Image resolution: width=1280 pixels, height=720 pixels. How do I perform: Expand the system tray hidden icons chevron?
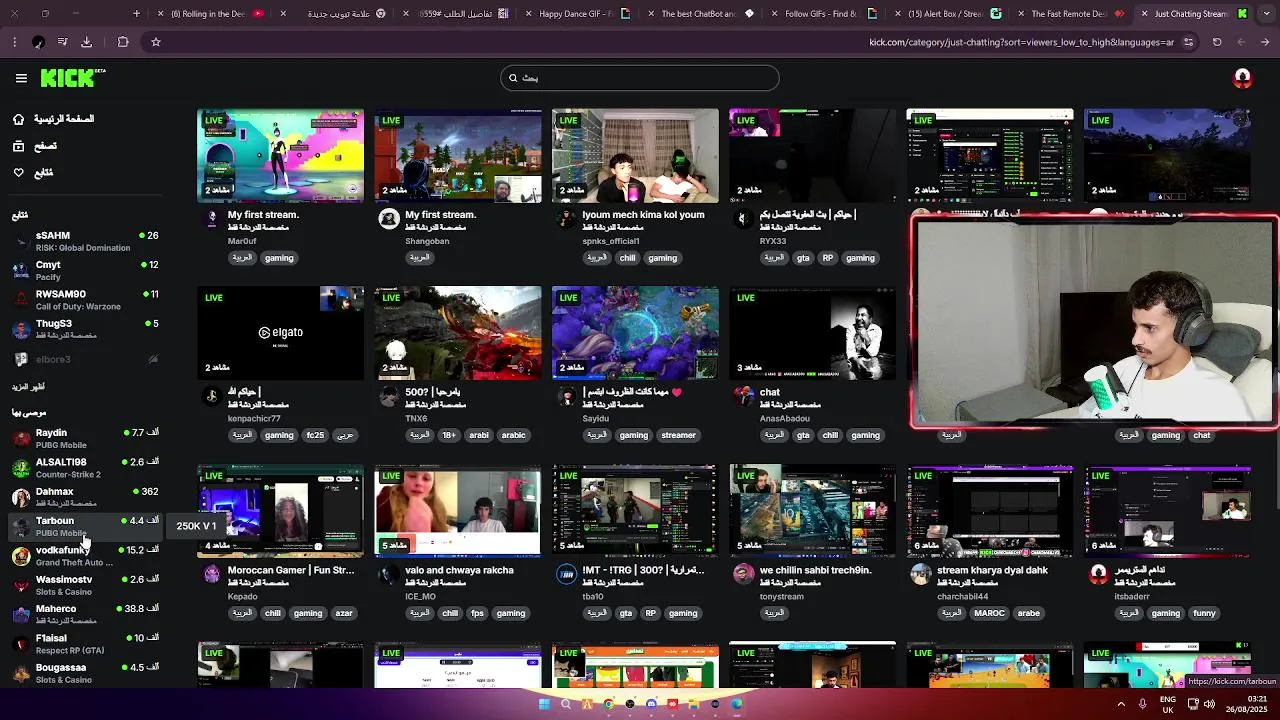(1120, 704)
